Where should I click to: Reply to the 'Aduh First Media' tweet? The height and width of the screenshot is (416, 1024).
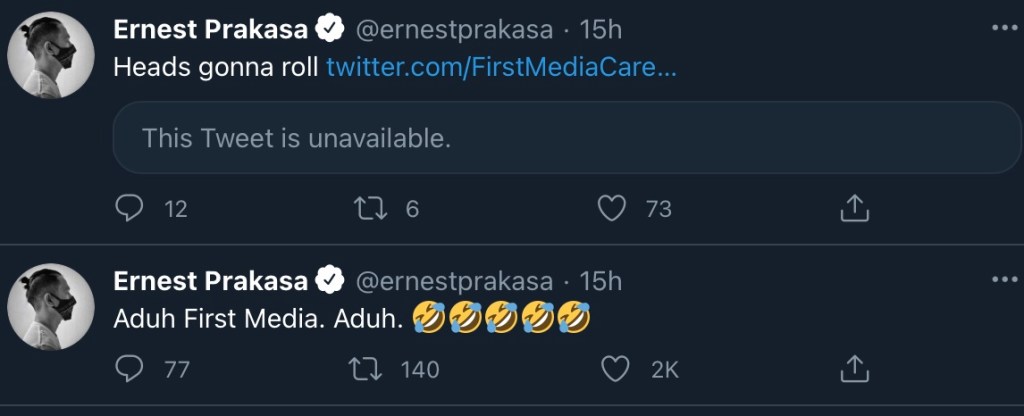tap(130, 369)
